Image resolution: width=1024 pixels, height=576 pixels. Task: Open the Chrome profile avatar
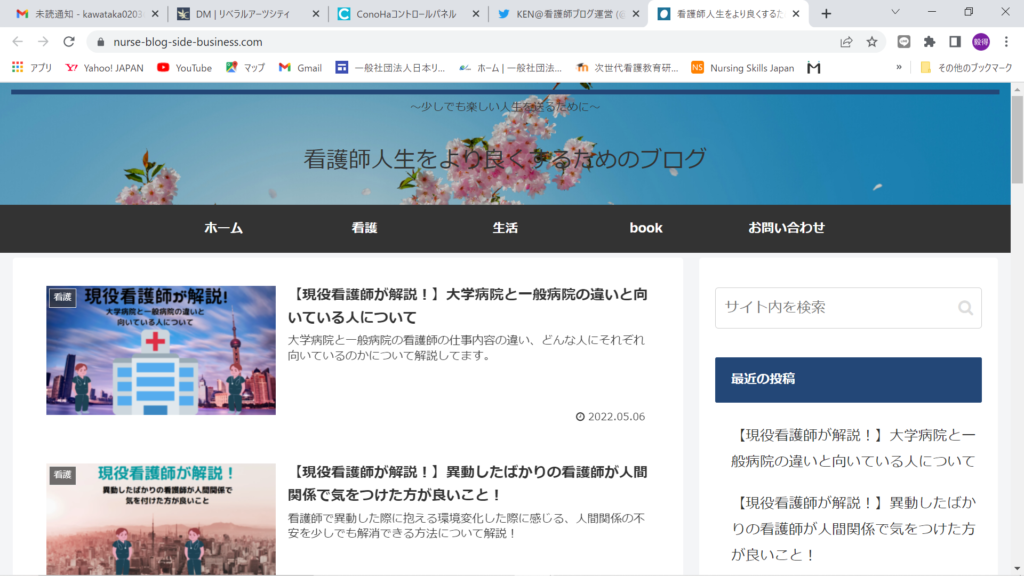[981, 42]
